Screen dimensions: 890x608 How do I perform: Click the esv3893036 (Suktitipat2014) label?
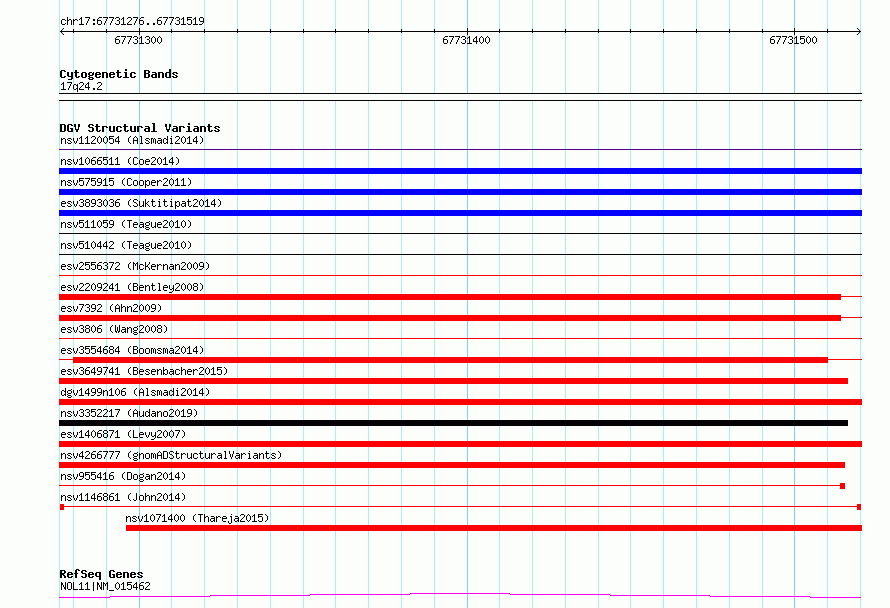141,203
